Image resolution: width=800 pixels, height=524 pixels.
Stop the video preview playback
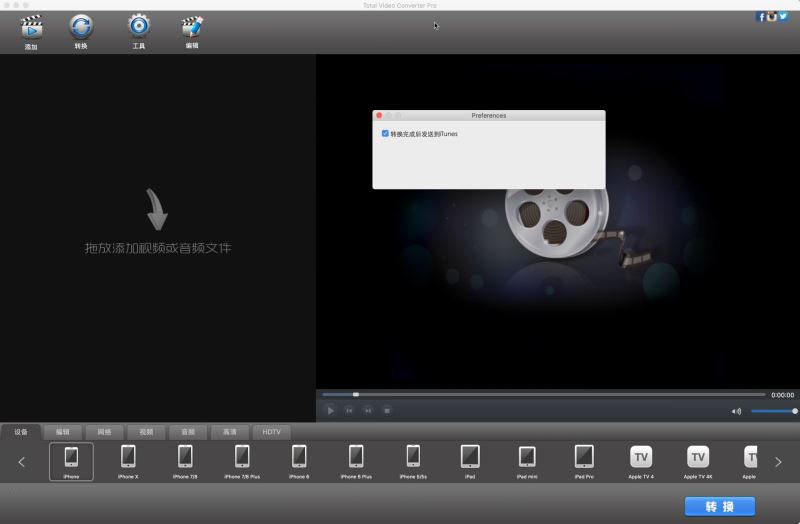pyautogui.click(x=387, y=410)
